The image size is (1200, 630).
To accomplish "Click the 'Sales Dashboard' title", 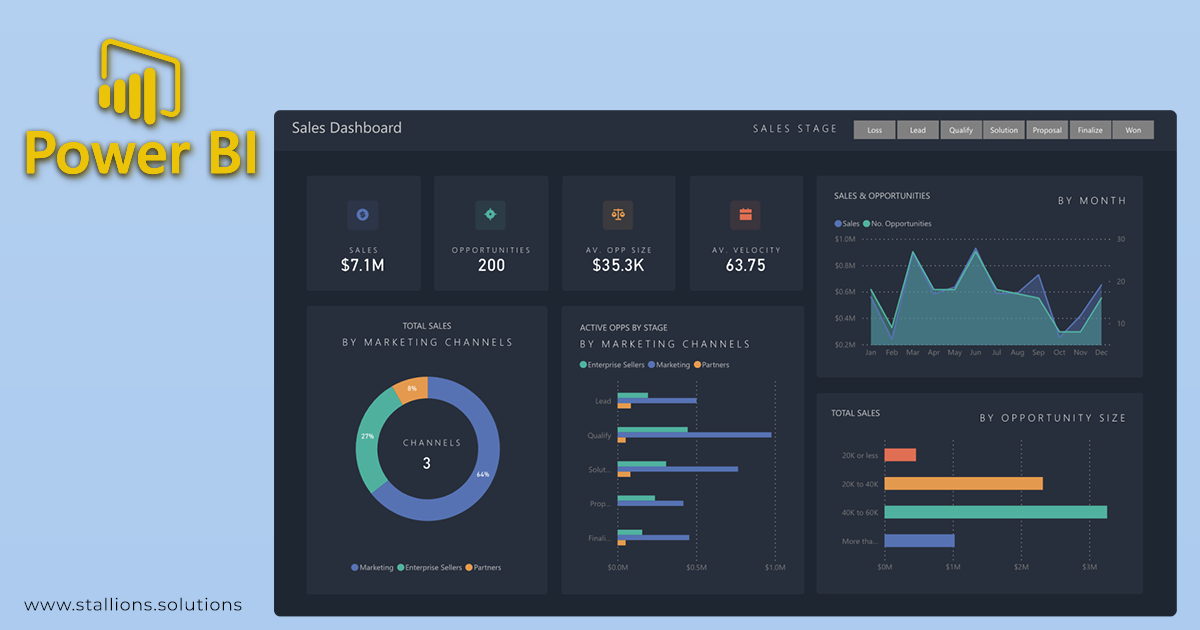I will [347, 128].
